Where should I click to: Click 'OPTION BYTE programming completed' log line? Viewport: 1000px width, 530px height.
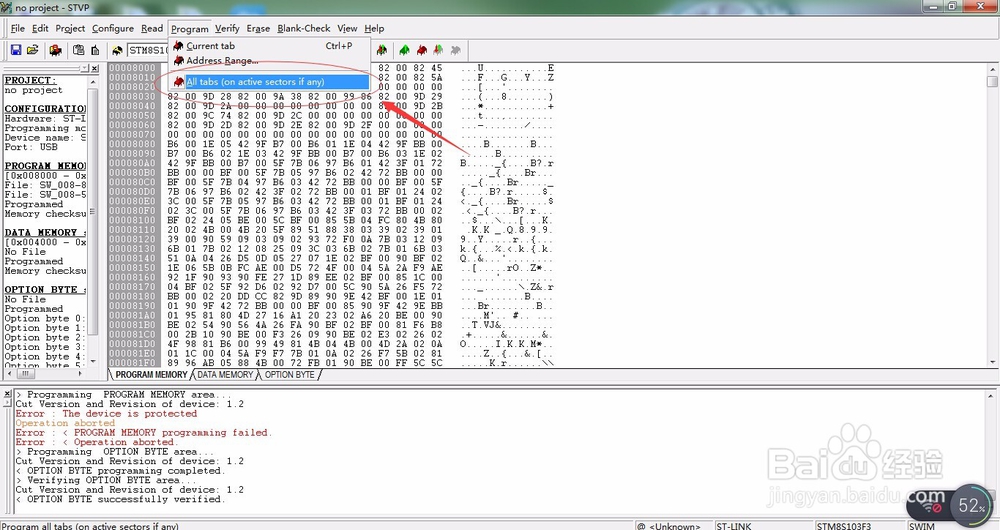point(120,471)
